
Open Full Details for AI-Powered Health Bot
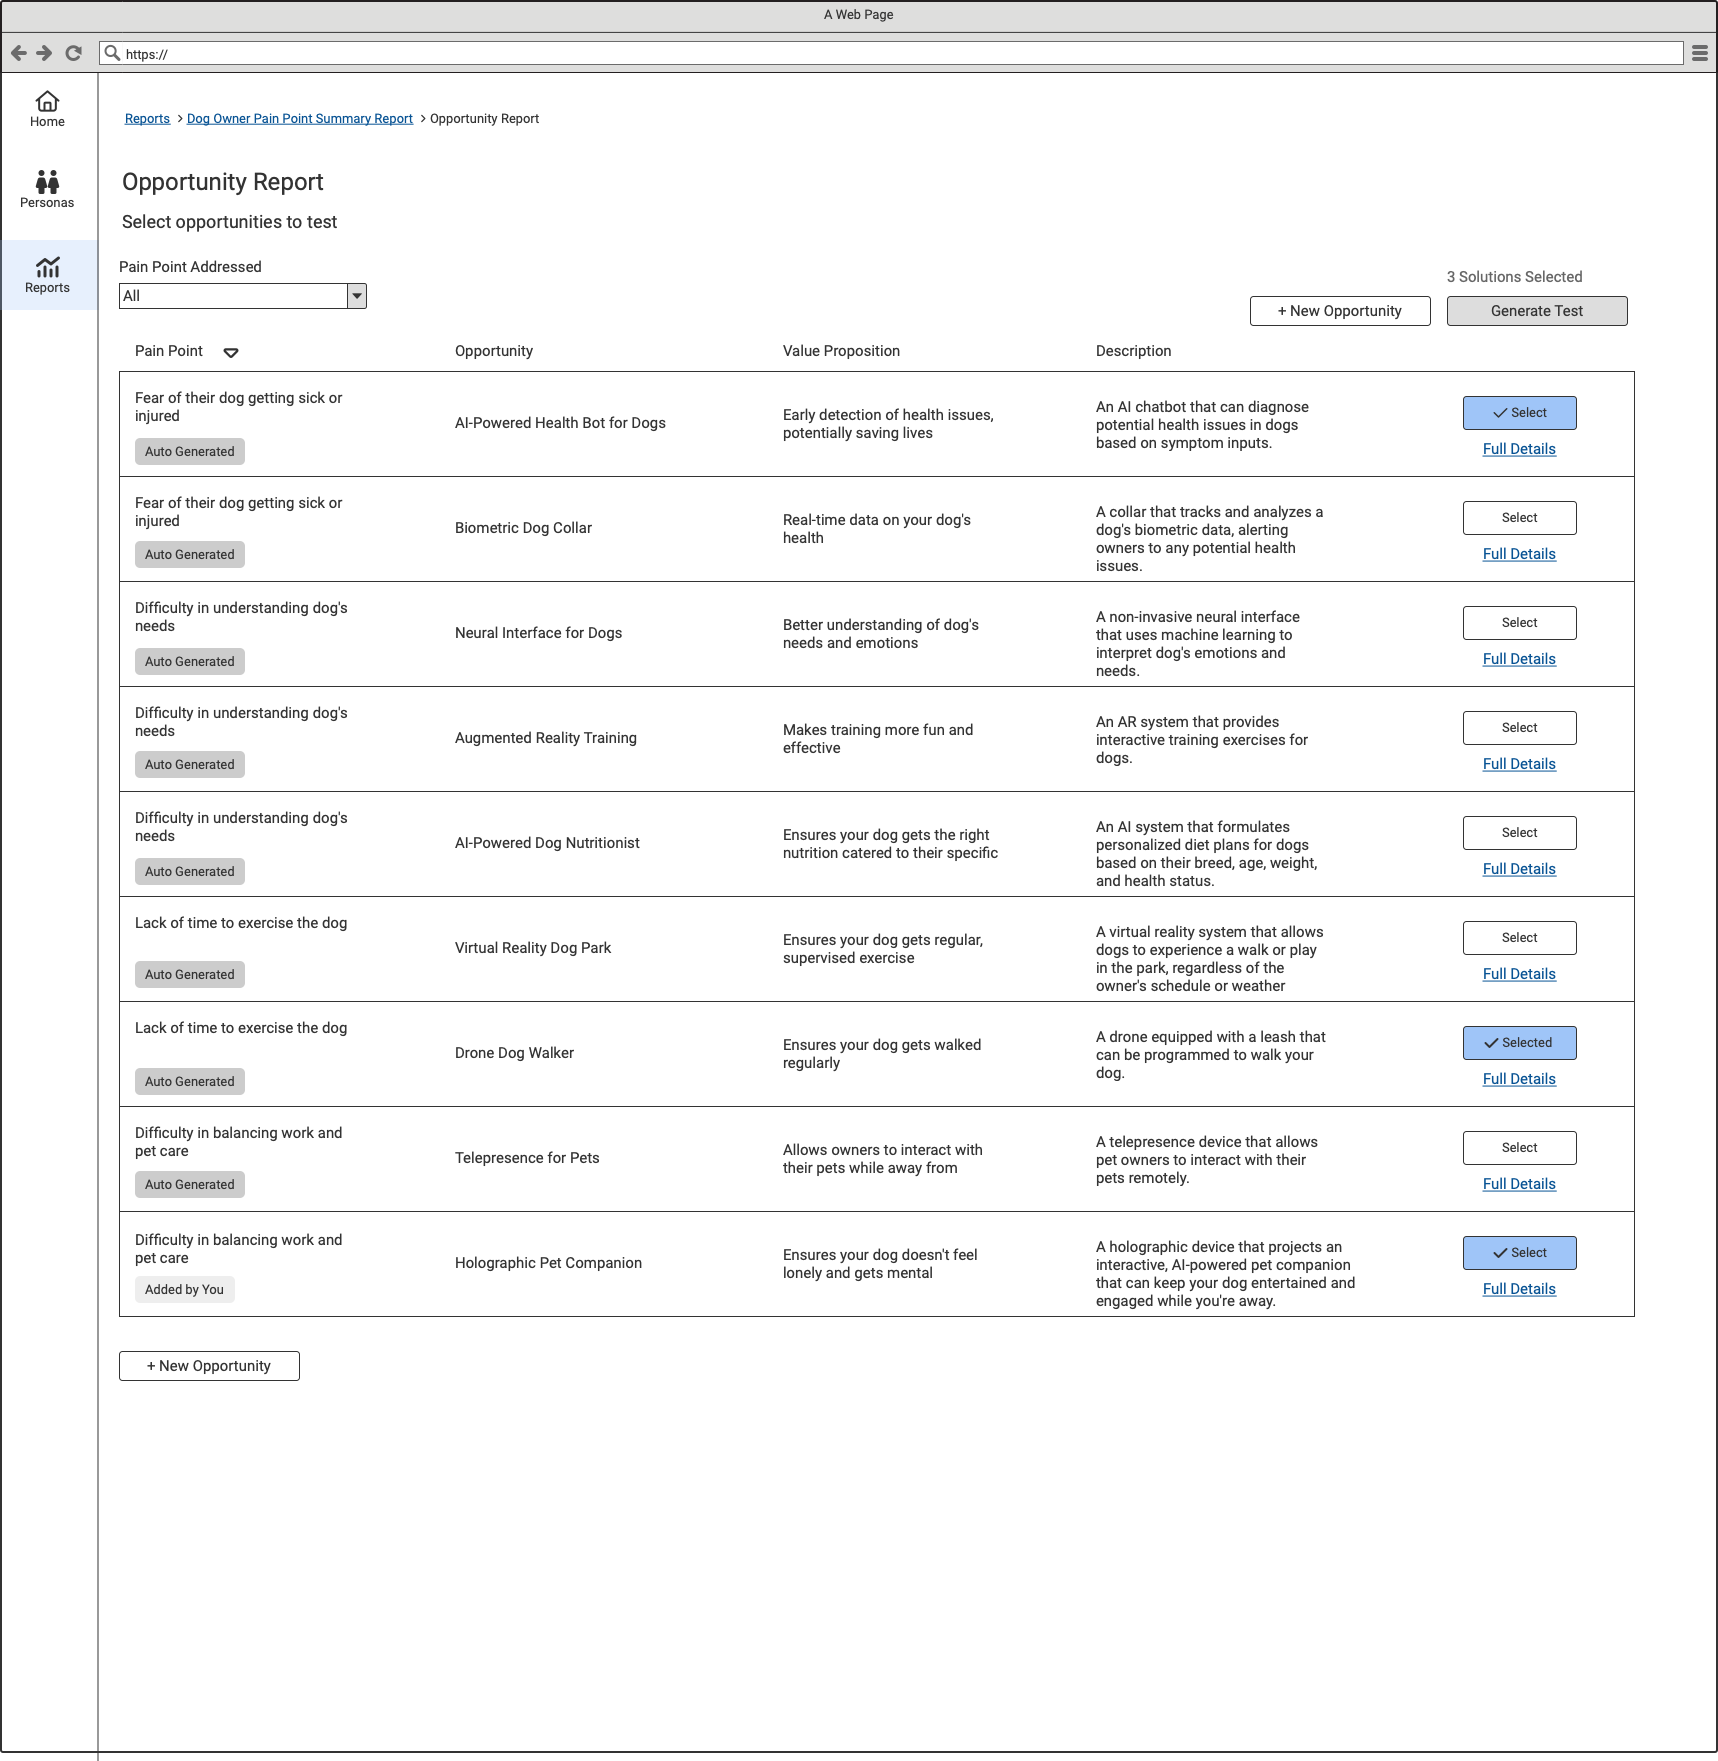click(x=1519, y=449)
